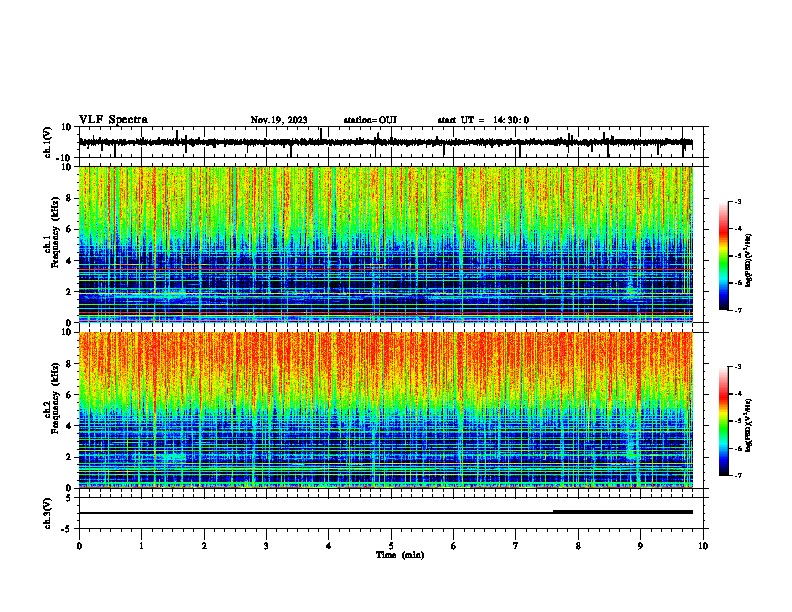
Task: Select the "station=OUI" header label
Action: (x=370, y=120)
